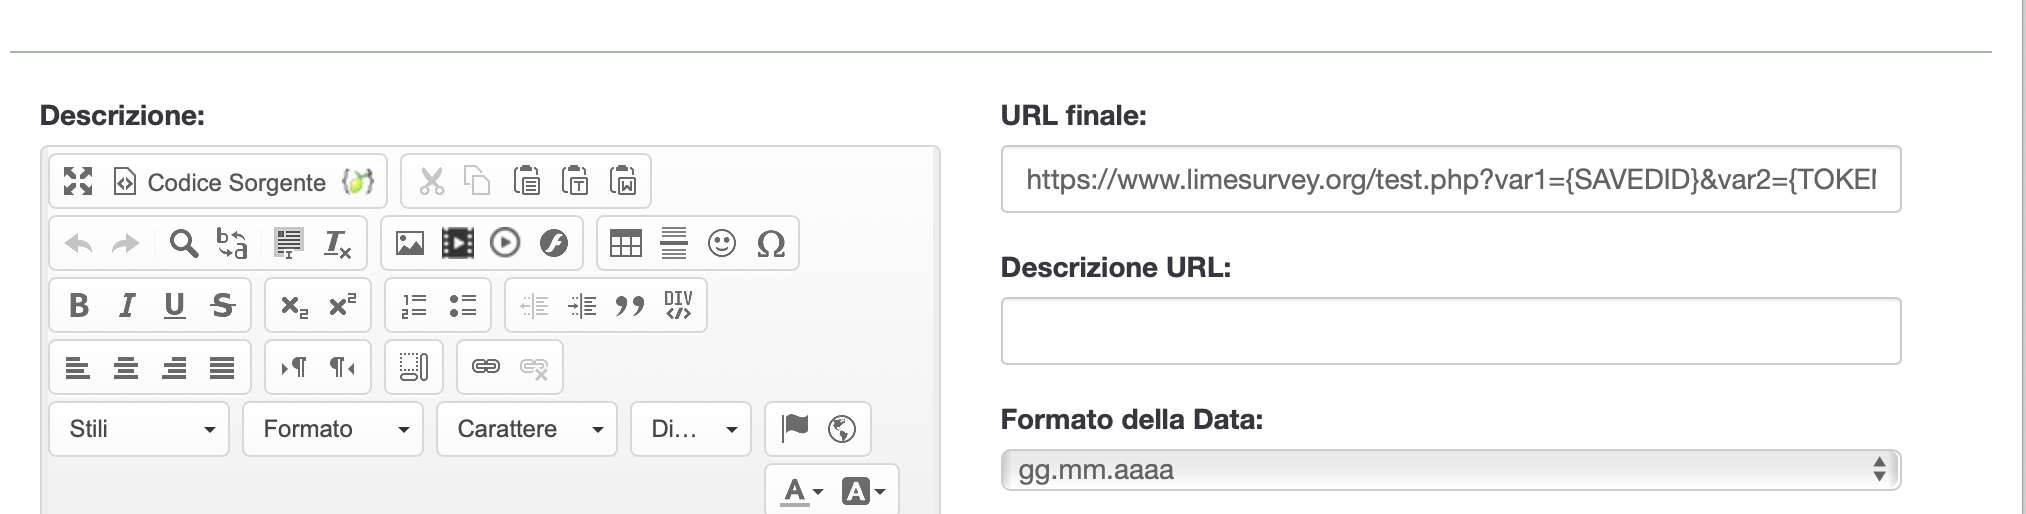
Task: Toggle underline formatting
Action: pyautogui.click(x=175, y=305)
